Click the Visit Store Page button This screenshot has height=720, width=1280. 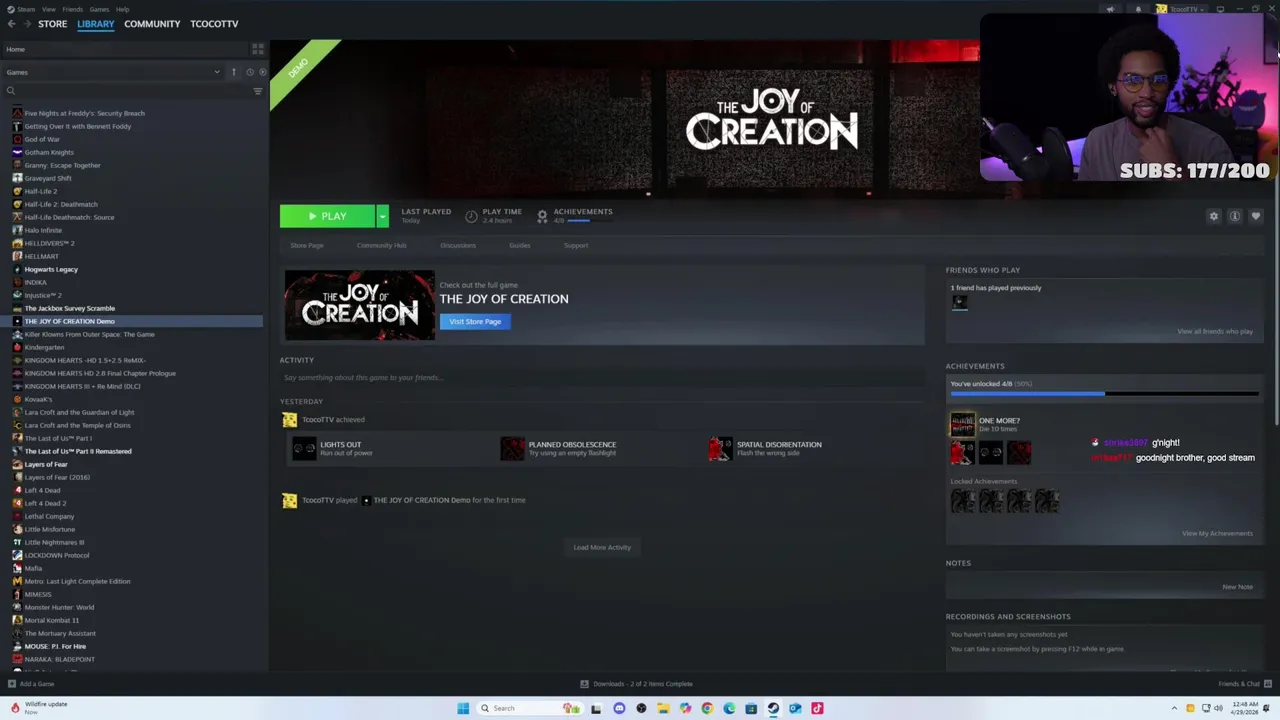(475, 321)
